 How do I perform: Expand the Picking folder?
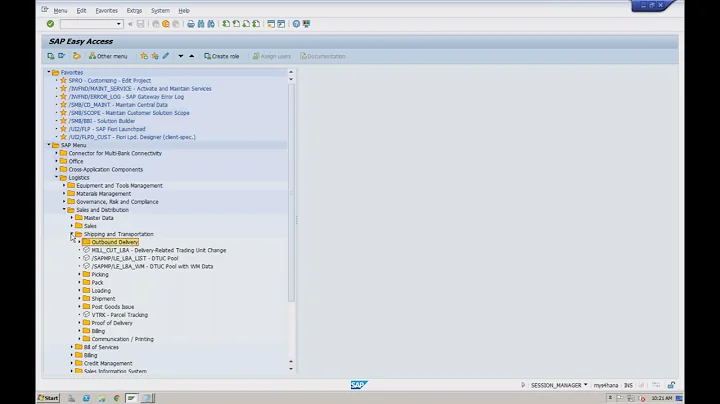(79, 274)
